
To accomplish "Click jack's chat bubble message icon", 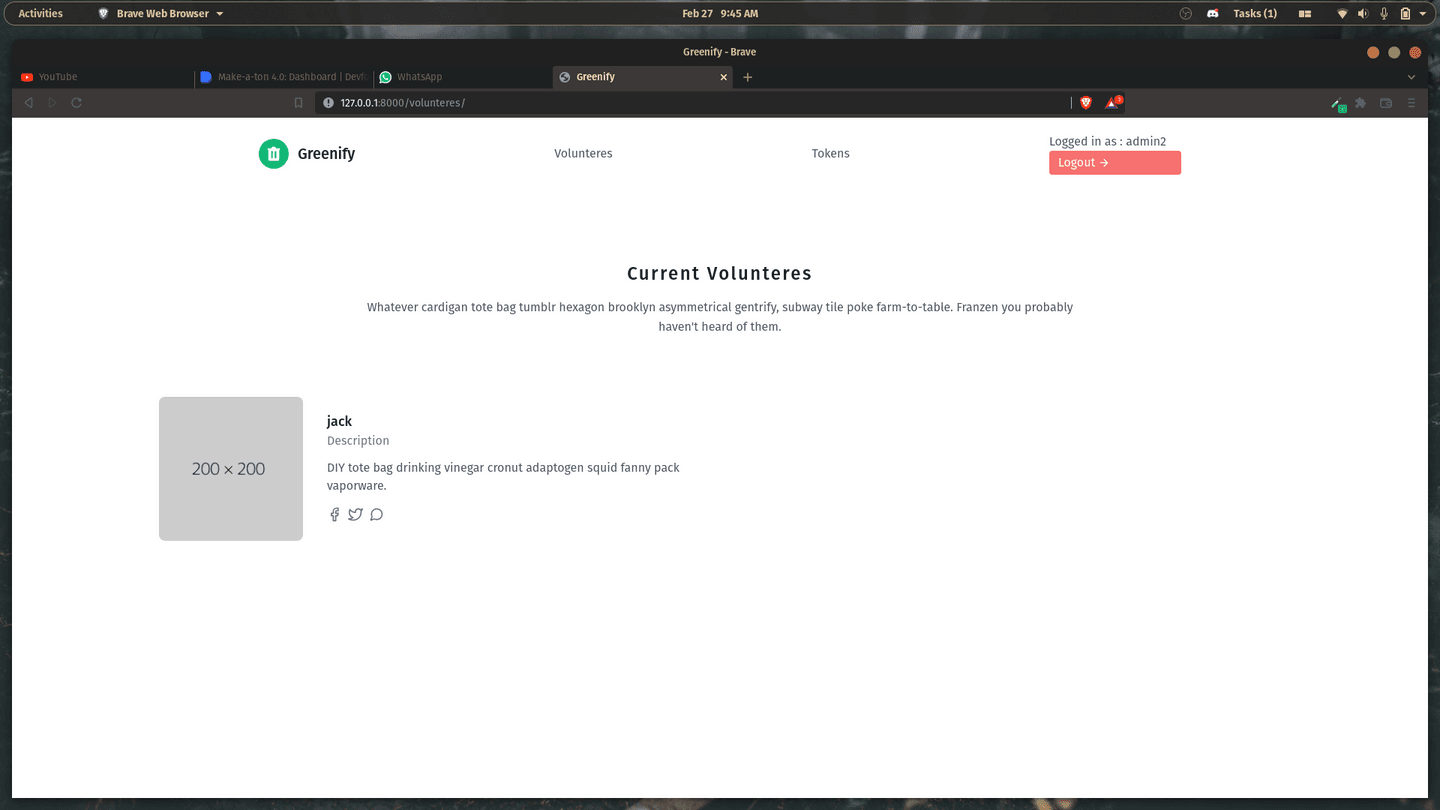I will click(377, 515).
